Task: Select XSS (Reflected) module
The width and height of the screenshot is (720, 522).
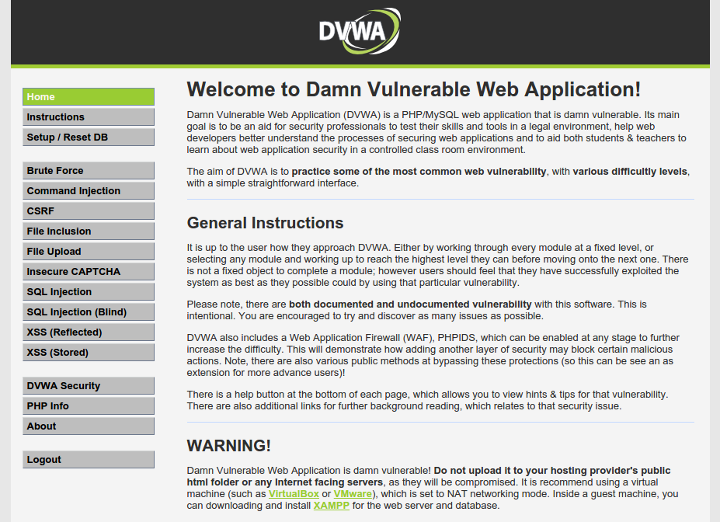Action: (89, 332)
